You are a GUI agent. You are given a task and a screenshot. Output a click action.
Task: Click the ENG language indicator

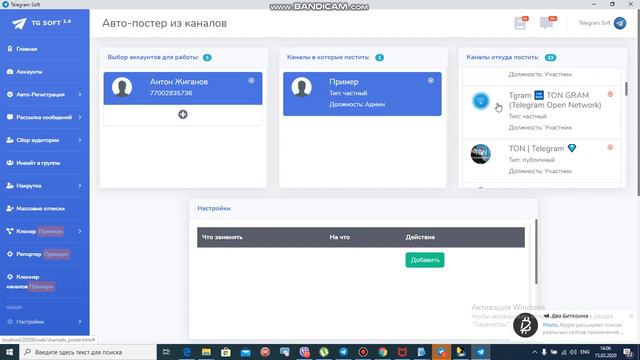click(585, 352)
